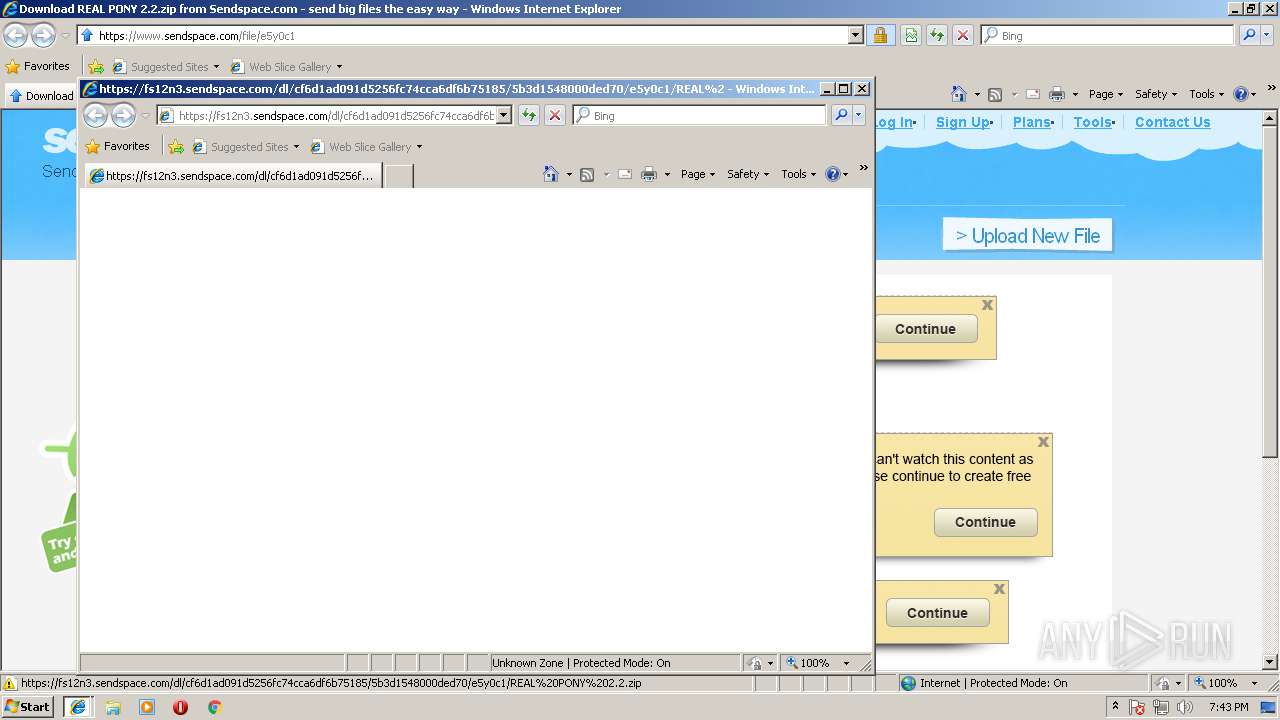
Task: Click the Start button
Action: pos(27,707)
